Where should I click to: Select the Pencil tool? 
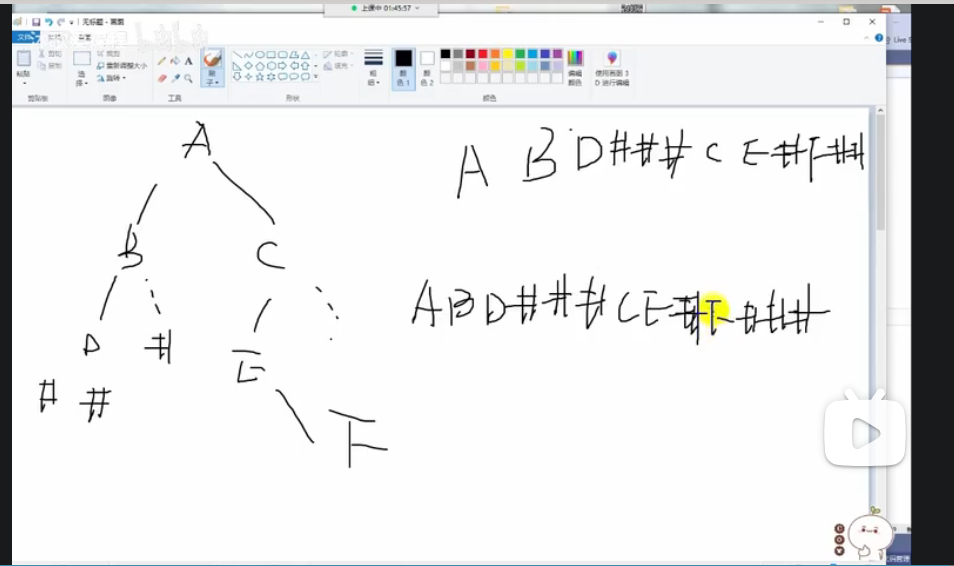click(162, 61)
